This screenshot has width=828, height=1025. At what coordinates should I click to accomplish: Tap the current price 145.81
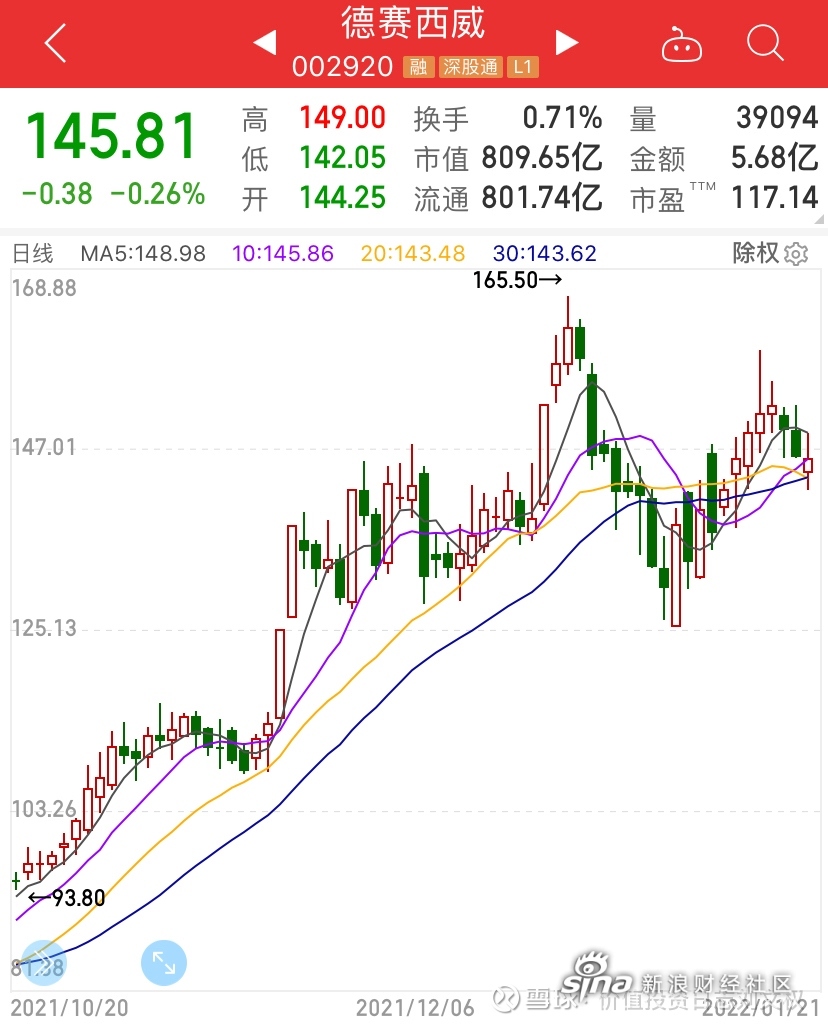111,136
